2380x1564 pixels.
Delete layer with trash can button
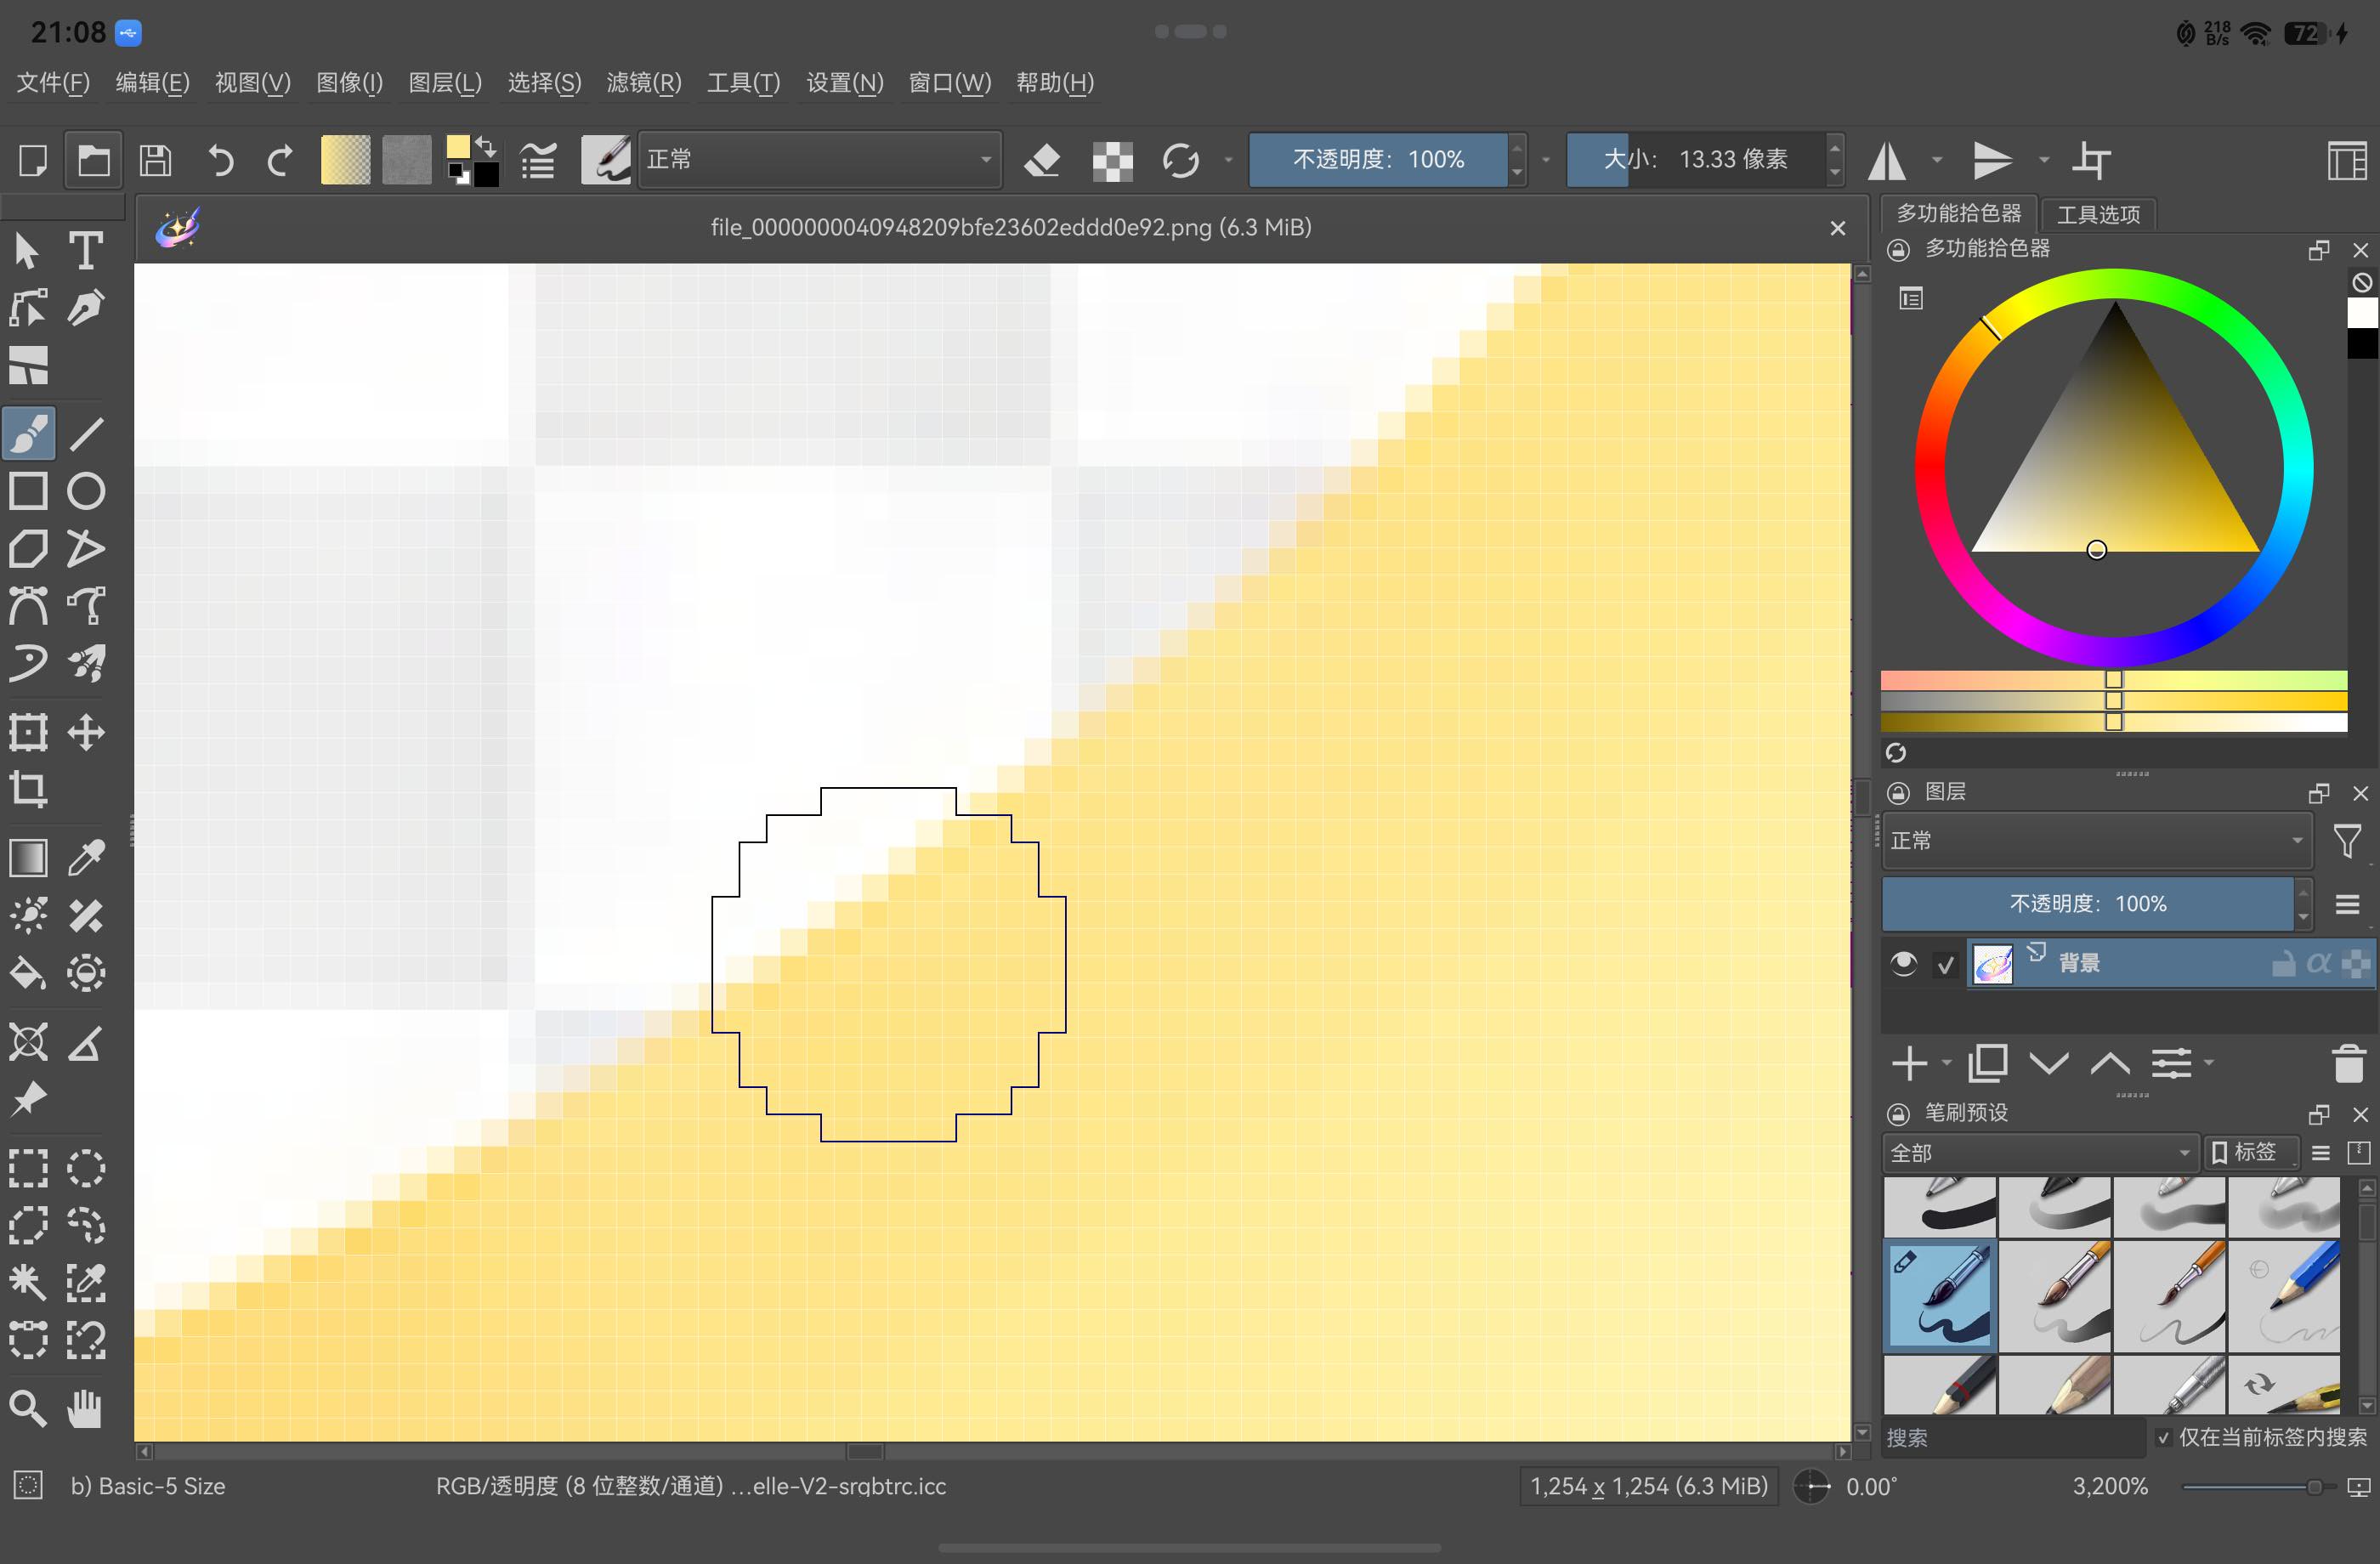pyautogui.click(x=2348, y=1063)
